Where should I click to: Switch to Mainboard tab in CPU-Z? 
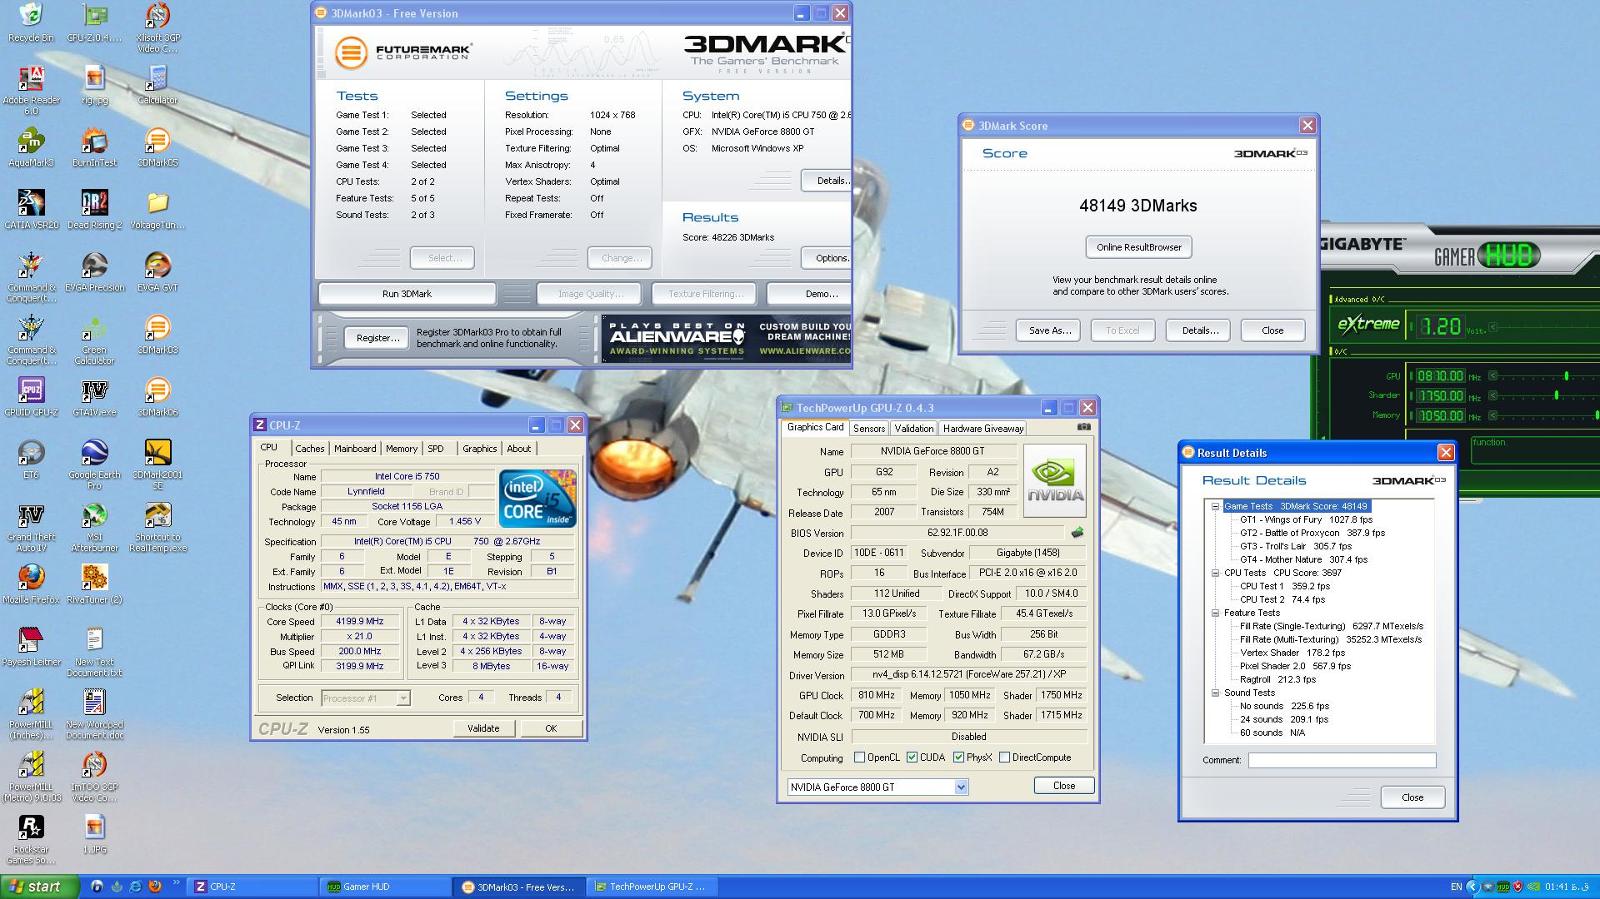click(x=355, y=449)
